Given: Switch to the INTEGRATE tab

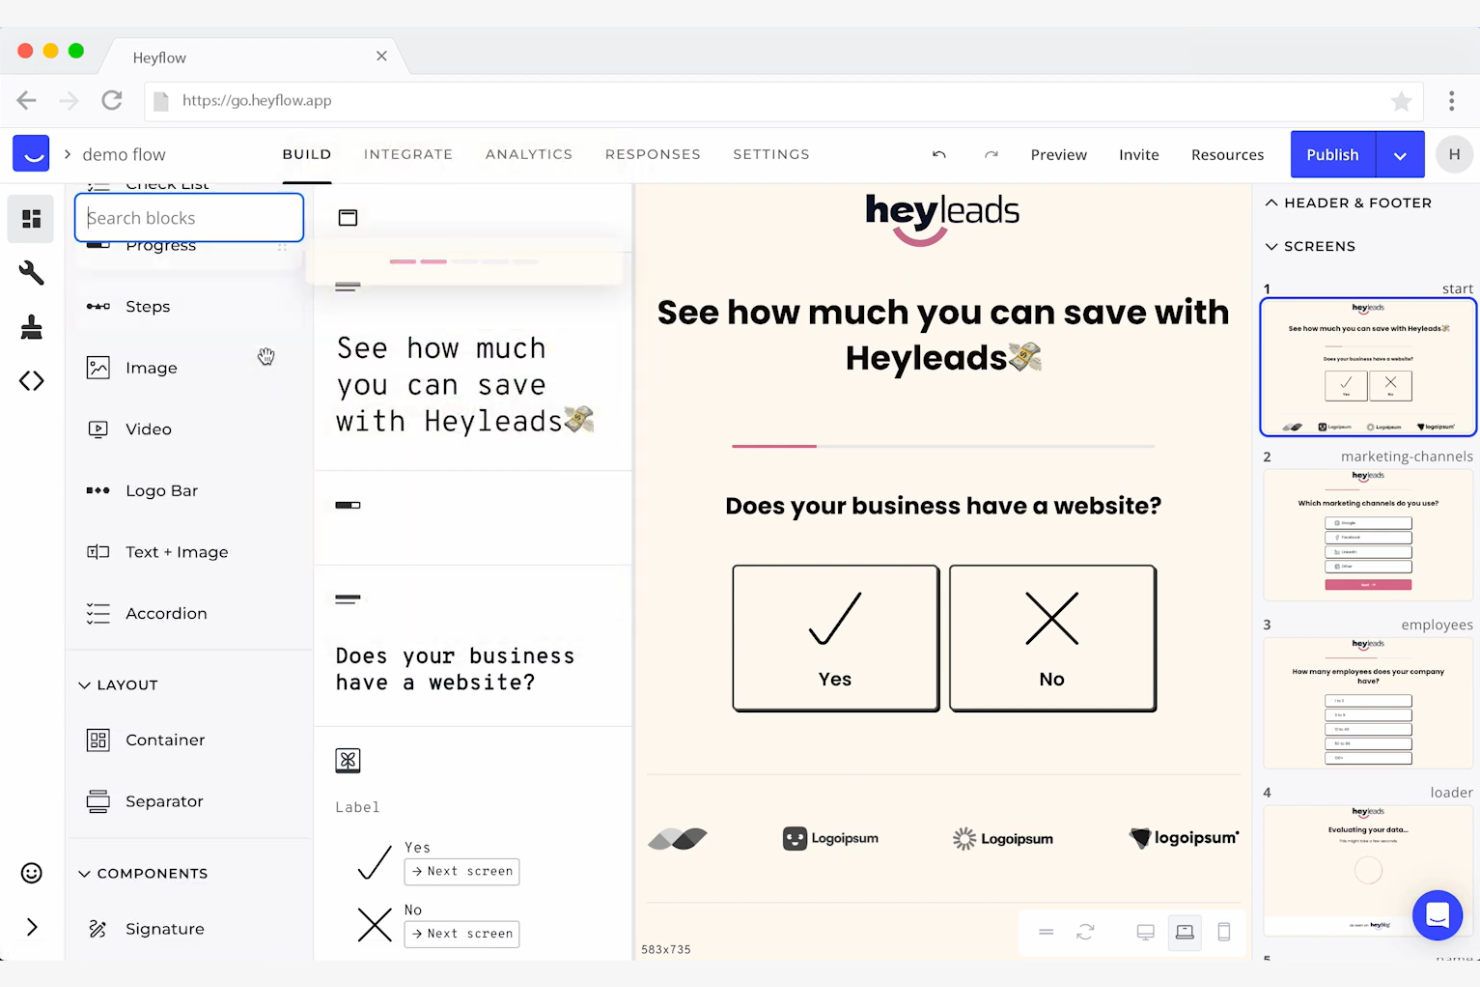Looking at the screenshot, I should (x=408, y=154).
